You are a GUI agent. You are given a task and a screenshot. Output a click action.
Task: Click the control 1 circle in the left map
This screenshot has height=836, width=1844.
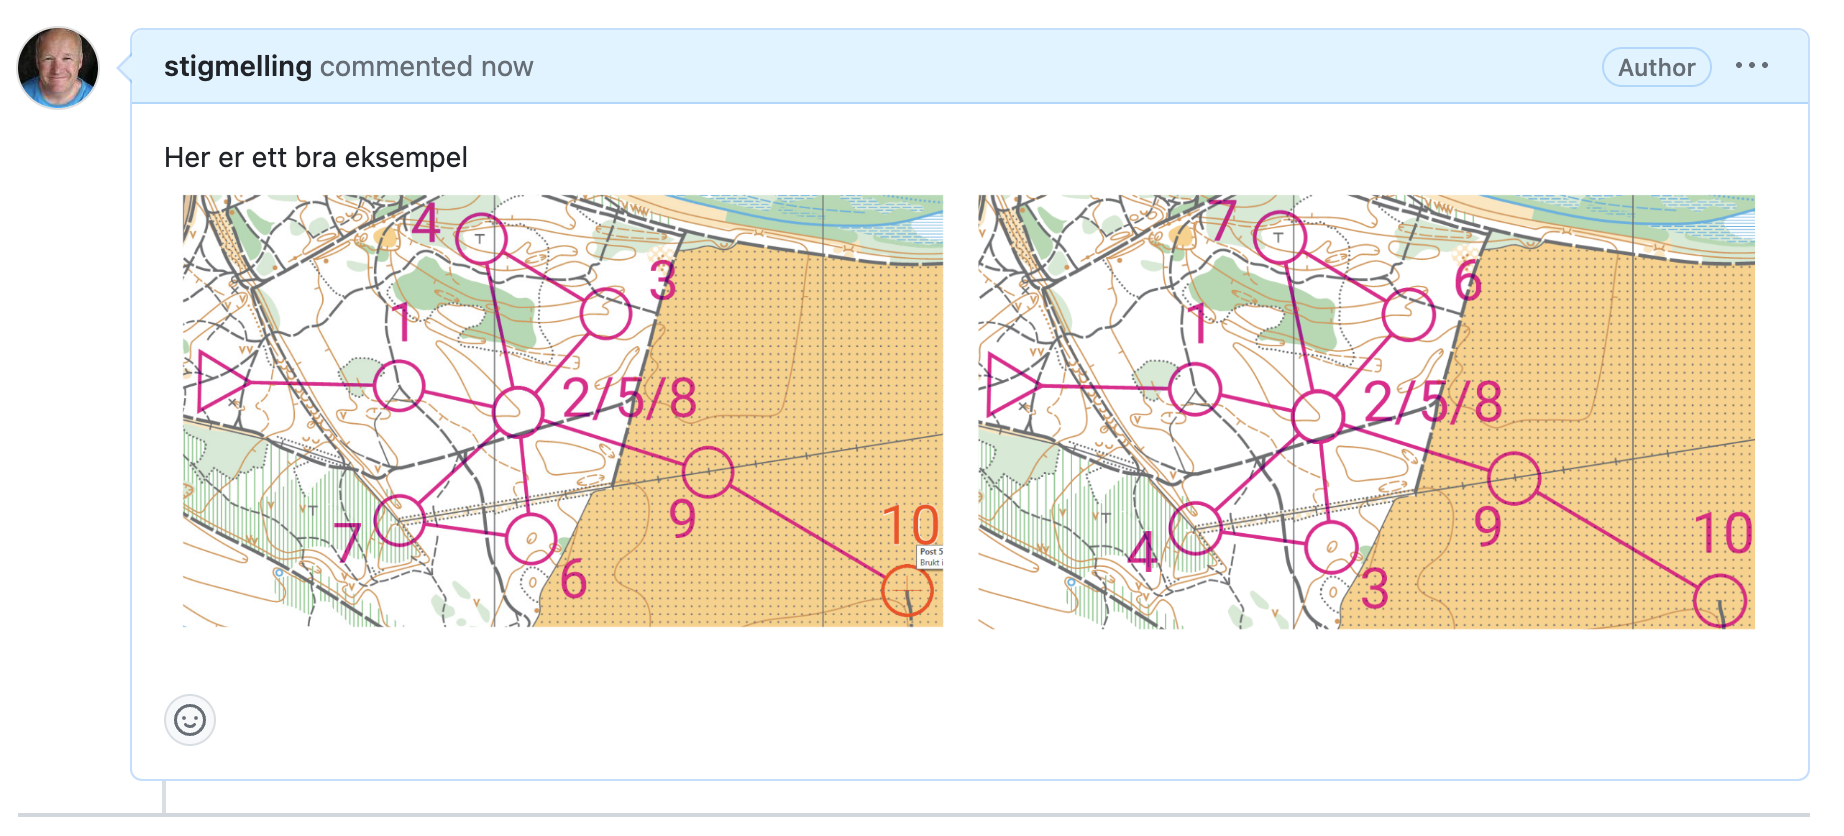[399, 386]
